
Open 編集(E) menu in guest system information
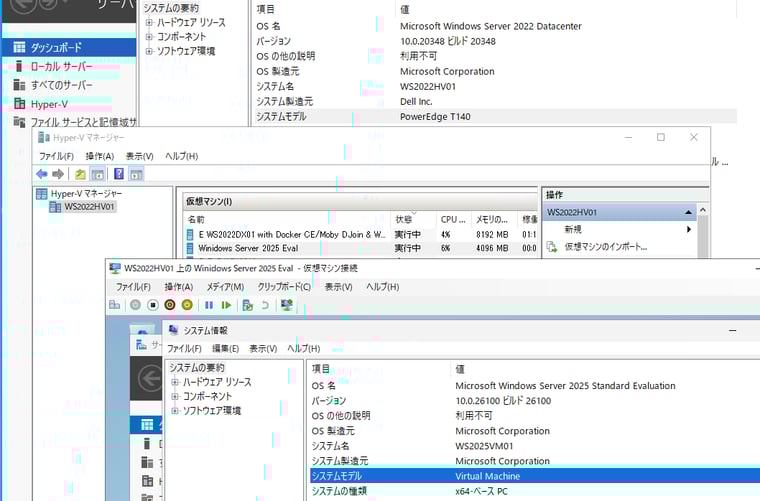pyautogui.click(x=225, y=348)
